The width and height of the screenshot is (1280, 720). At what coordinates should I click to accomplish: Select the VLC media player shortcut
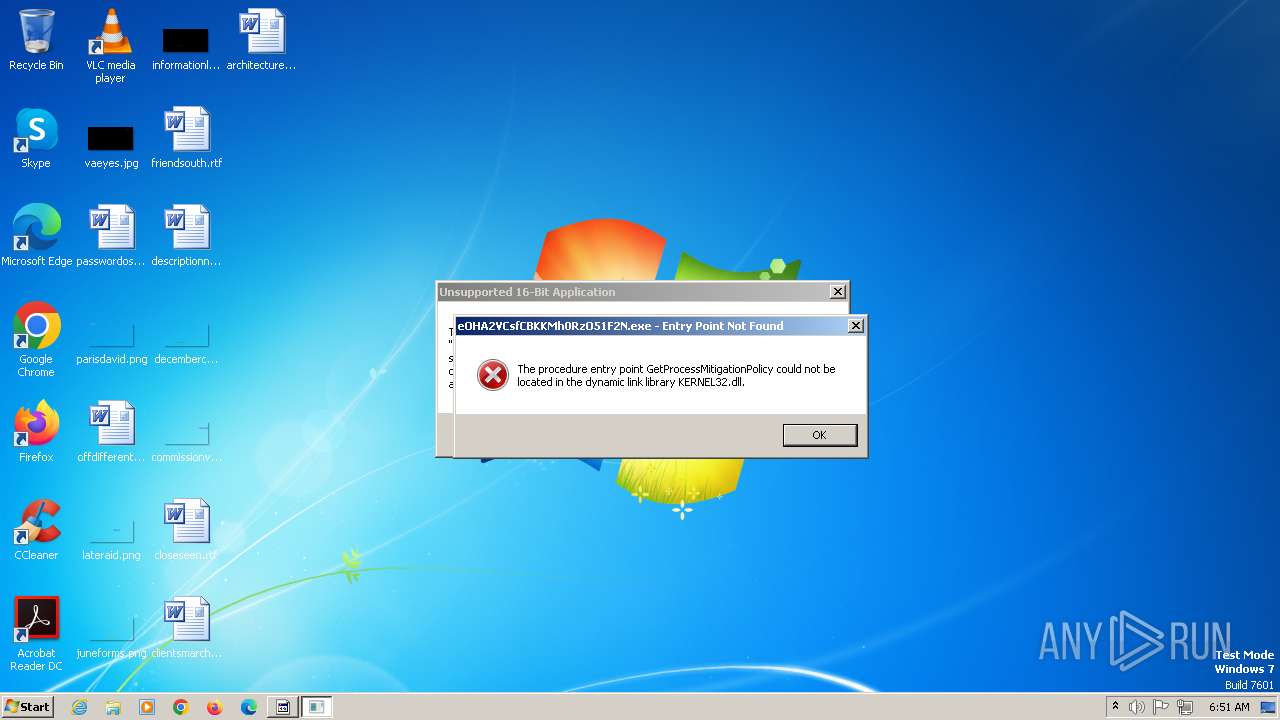tap(110, 46)
